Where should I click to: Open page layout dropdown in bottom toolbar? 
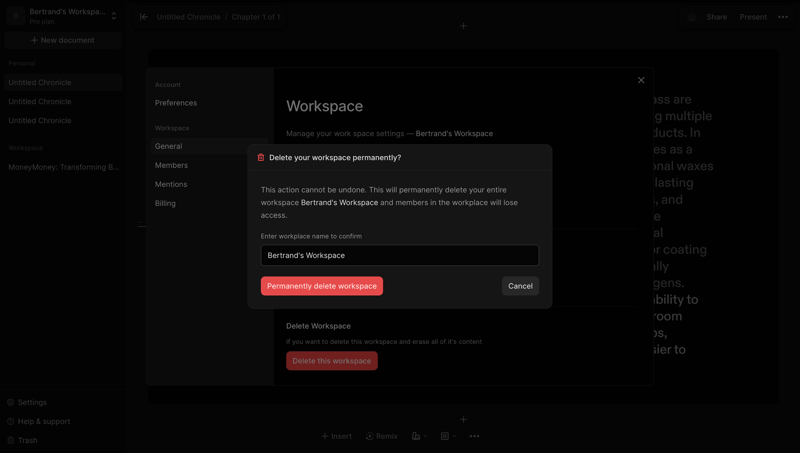pyautogui.click(x=448, y=436)
